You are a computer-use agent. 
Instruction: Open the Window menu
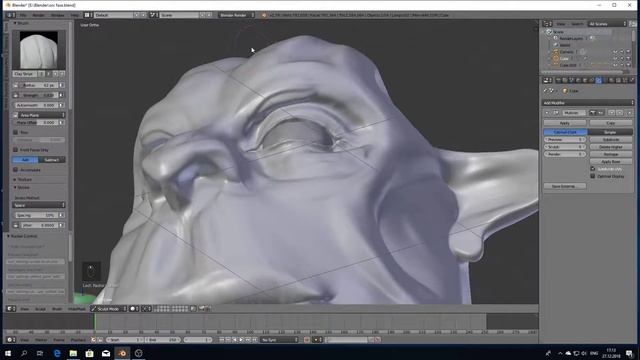click(x=58, y=15)
